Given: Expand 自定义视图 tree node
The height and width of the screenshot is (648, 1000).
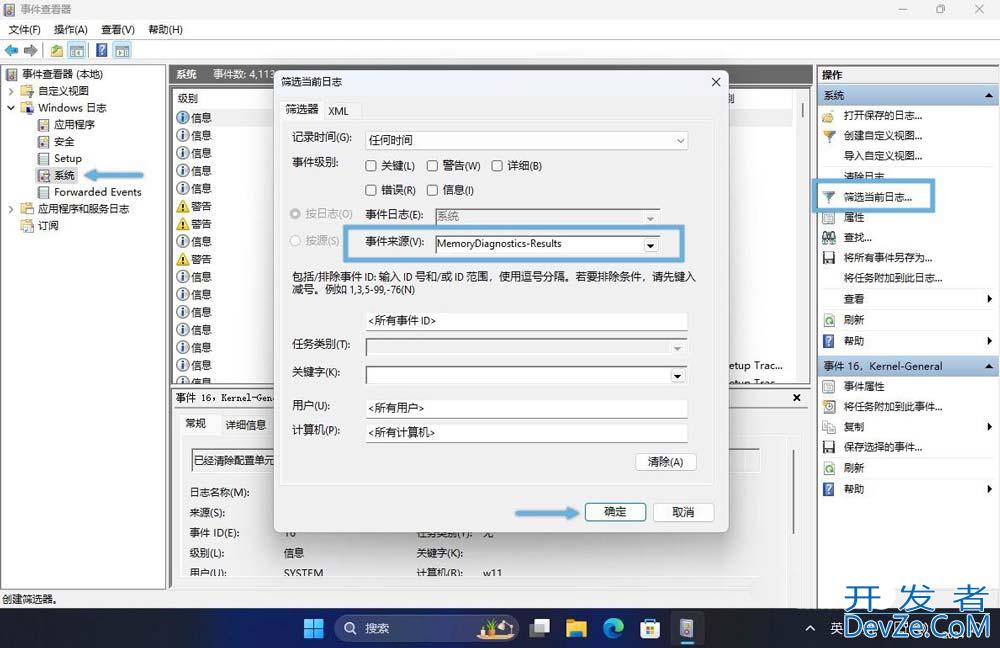Looking at the screenshot, I should coord(10,91).
